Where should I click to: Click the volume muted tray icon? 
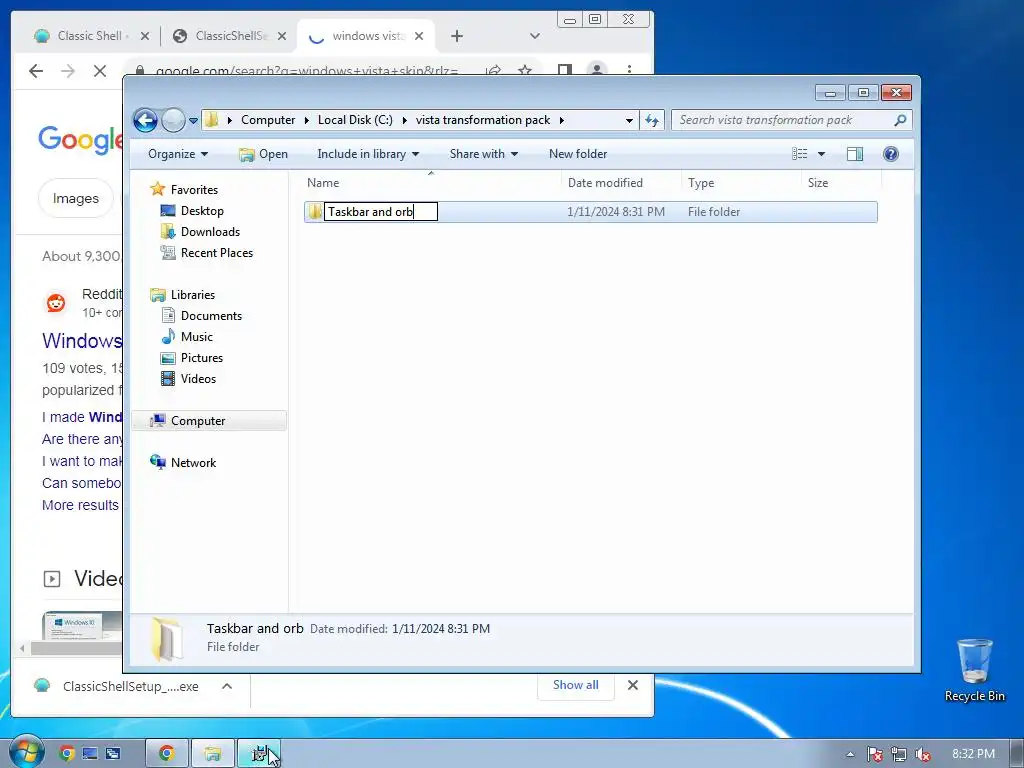pyautogui.click(x=923, y=754)
